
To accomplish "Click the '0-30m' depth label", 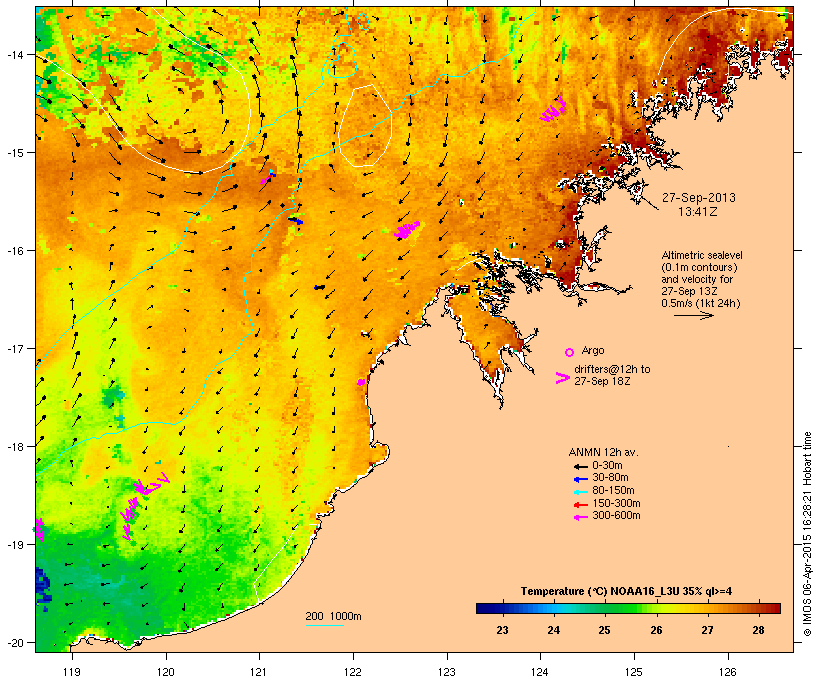I will pyautogui.click(x=607, y=466).
